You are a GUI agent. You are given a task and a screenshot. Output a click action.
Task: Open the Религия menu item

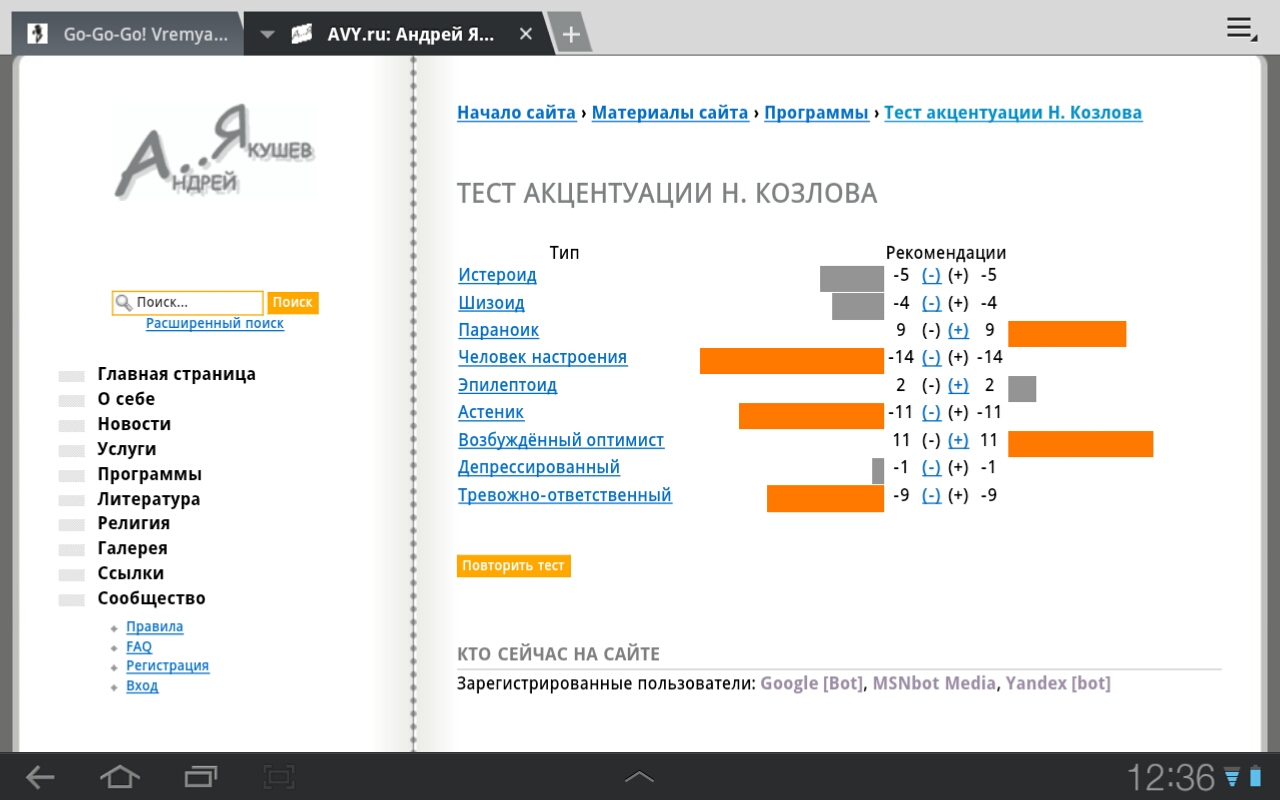[x=133, y=523]
